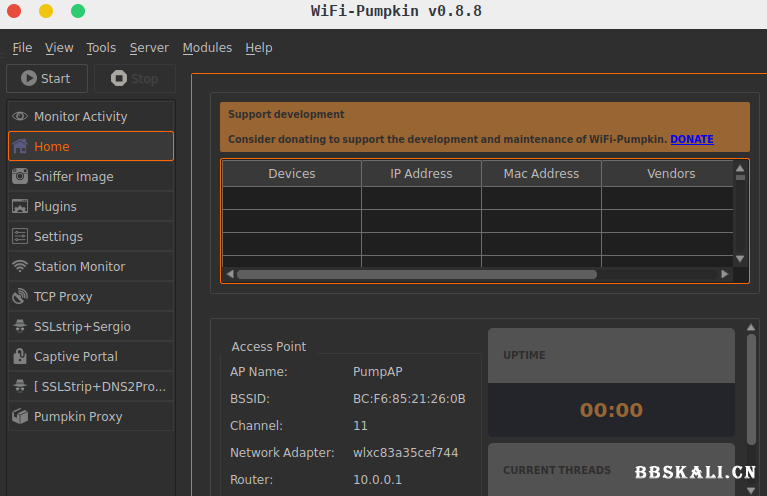This screenshot has width=767, height=496.
Task: Open the Pumpkin Proxy cube icon
Action: (x=20, y=417)
